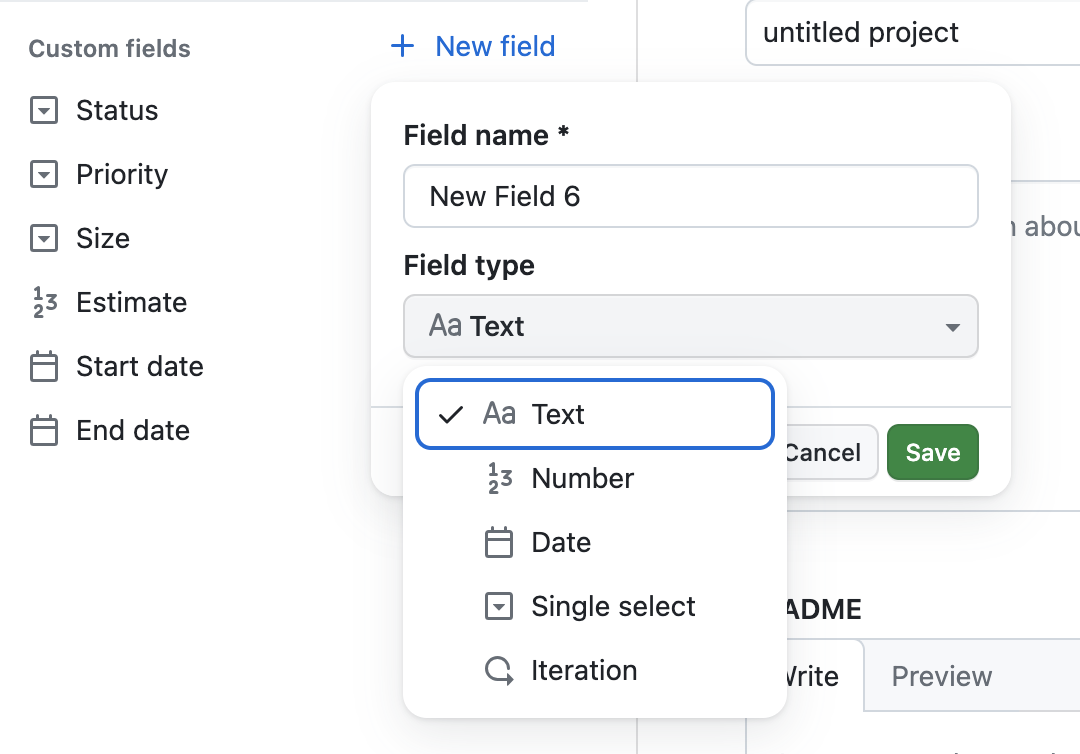Choose Iteration as the field type

(x=585, y=670)
